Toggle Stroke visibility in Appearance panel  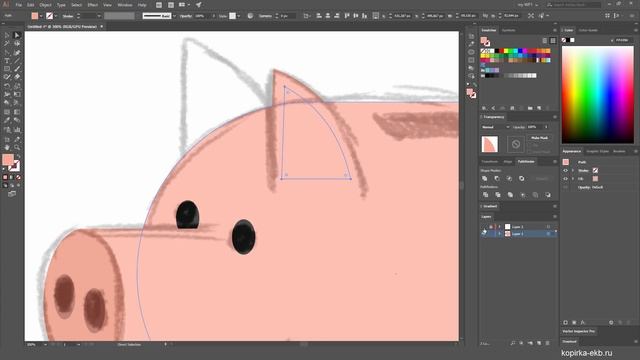pyautogui.click(x=566, y=171)
